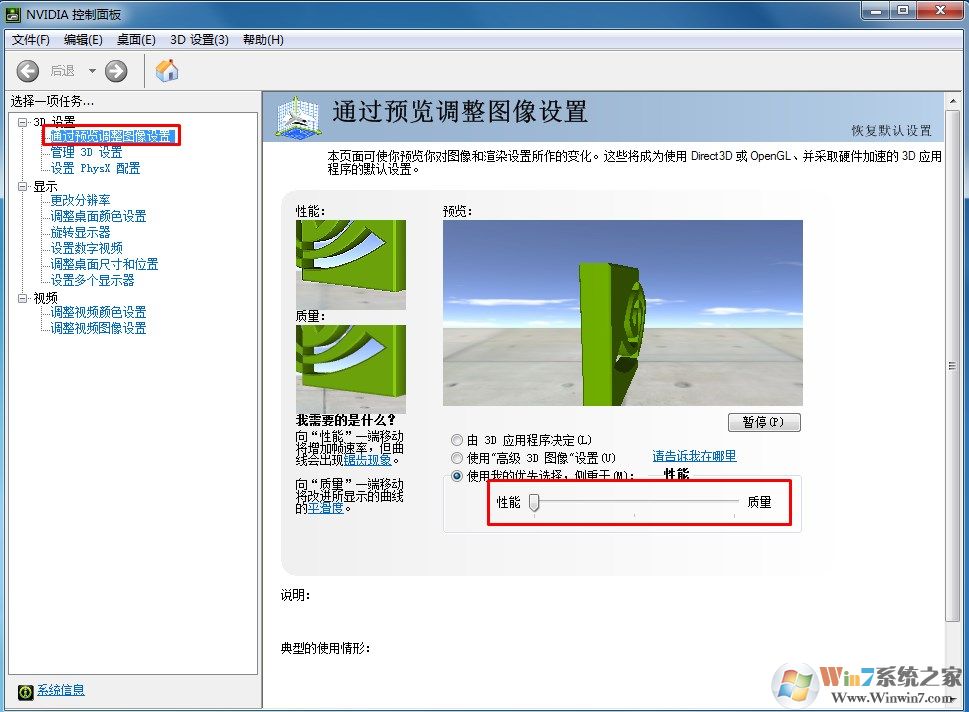
Task: Select 调整视频图像设置 in the tree
Action: [98, 328]
